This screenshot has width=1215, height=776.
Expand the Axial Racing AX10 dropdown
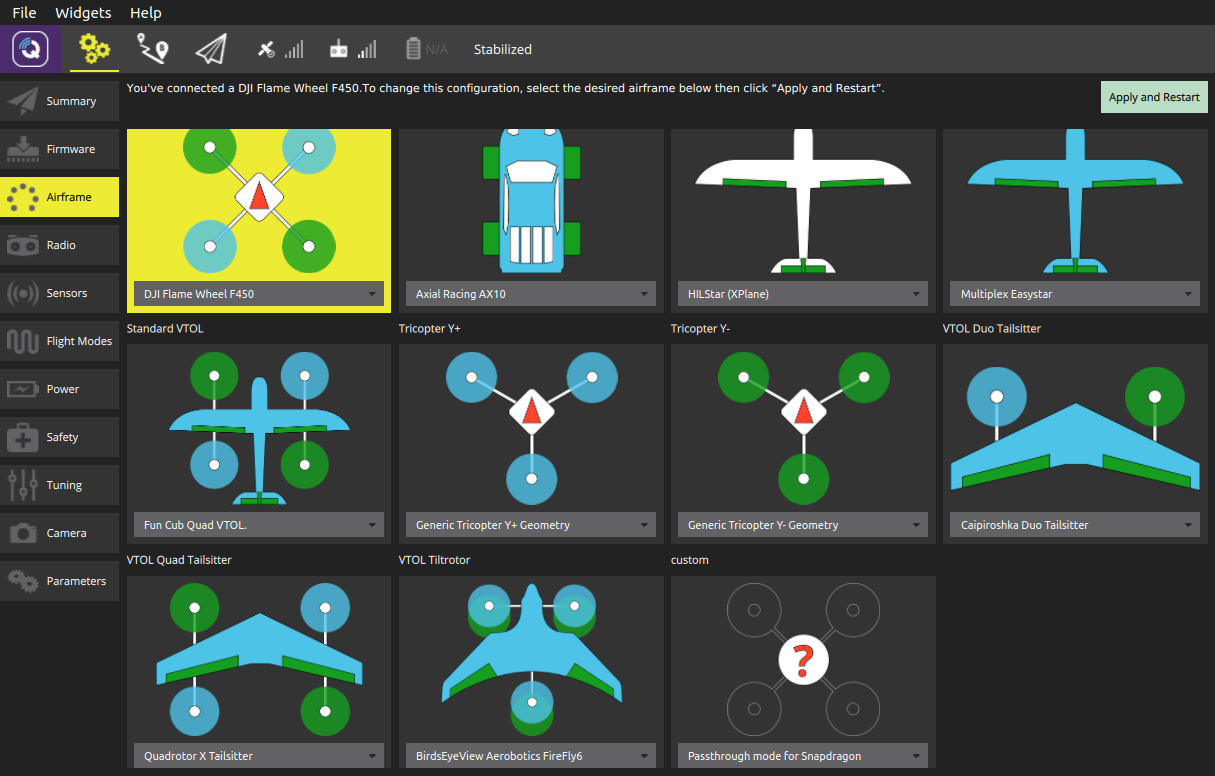pos(531,294)
